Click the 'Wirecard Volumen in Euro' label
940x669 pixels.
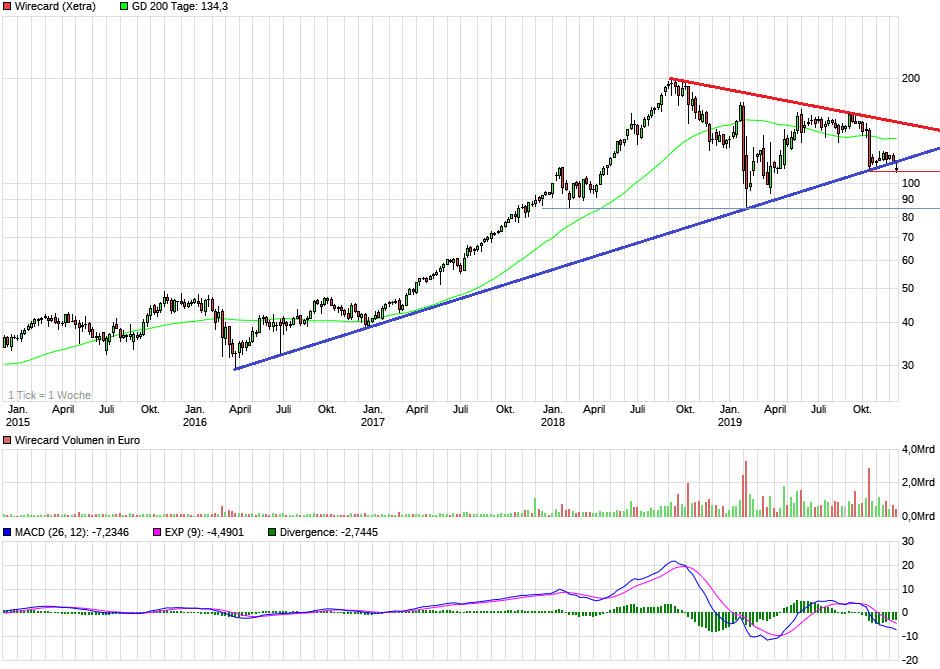point(77,441)
